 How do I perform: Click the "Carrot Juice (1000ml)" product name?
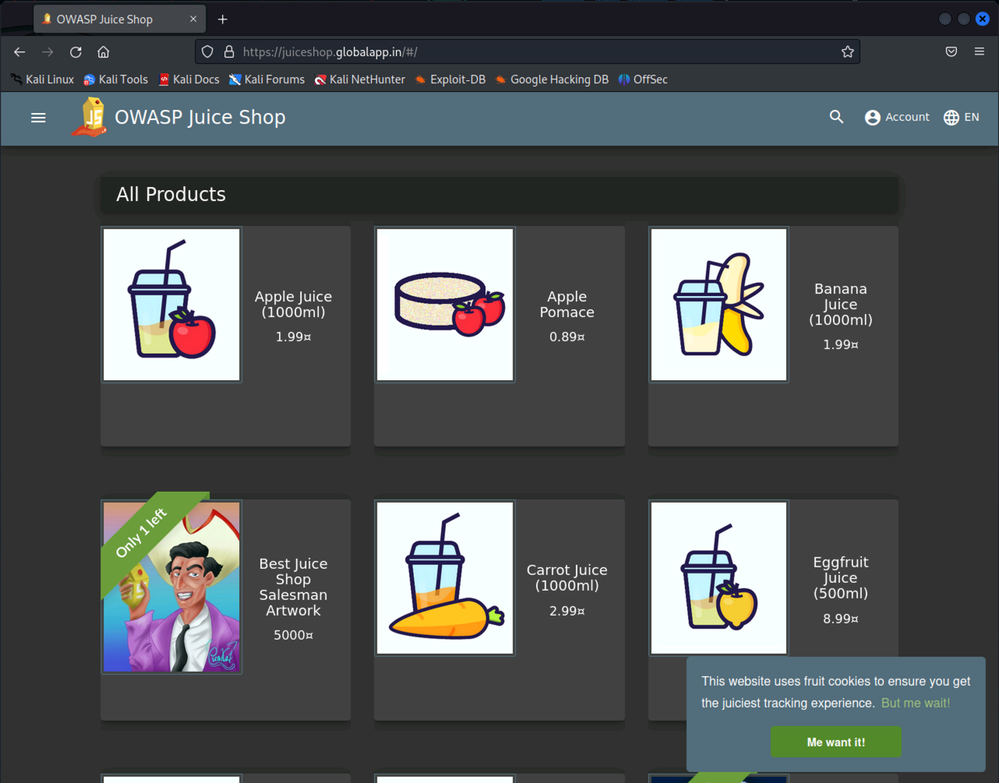pyautogui.click(x=567, y=578)
